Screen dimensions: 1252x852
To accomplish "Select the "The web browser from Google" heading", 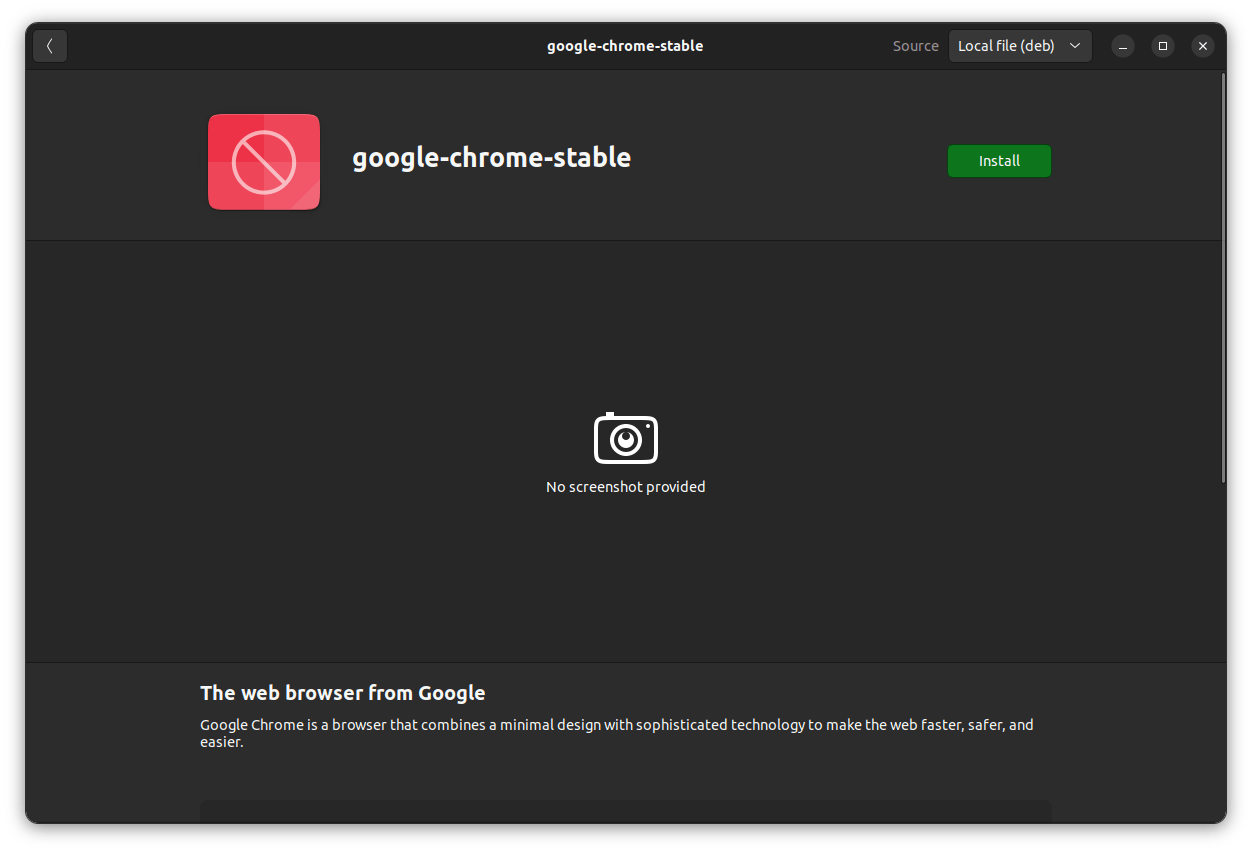I will coord(343,692).
